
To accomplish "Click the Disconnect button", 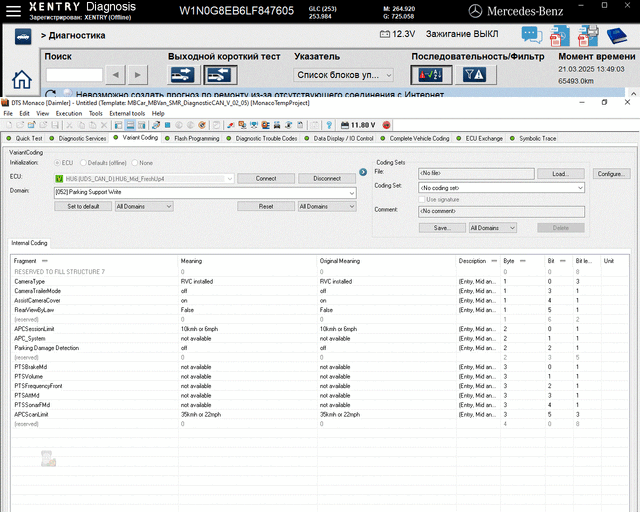I will [x=326, y=178].
